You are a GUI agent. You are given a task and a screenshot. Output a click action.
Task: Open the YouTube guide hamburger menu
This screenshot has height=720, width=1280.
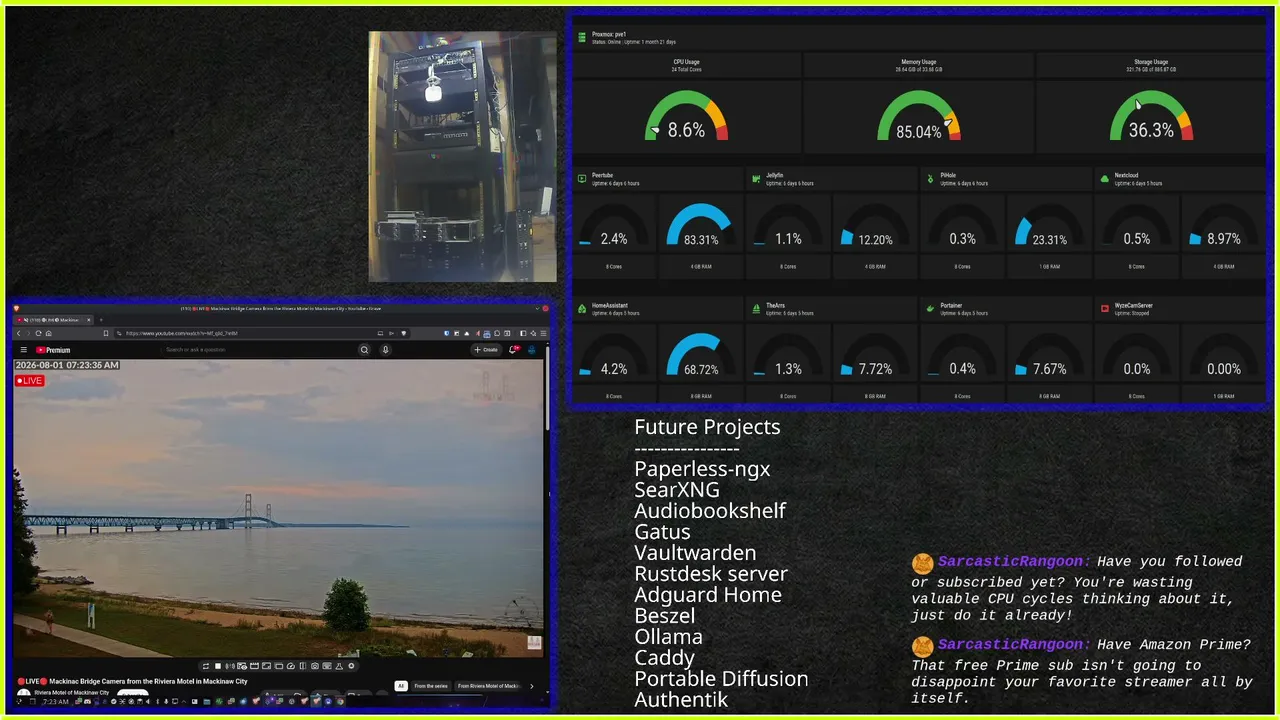pyautogui.click(x=24, y=350)
